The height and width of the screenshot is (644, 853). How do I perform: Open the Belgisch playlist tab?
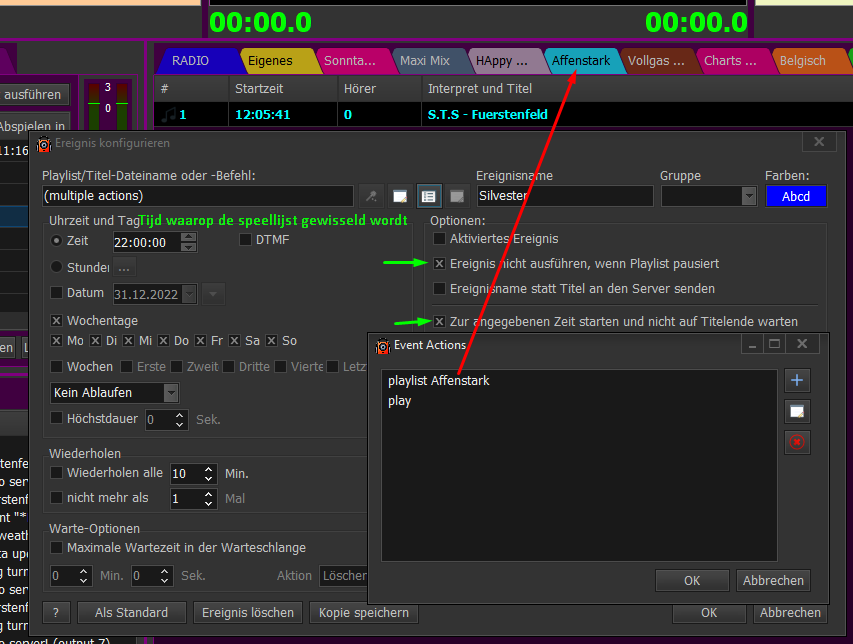pos(802,61)
